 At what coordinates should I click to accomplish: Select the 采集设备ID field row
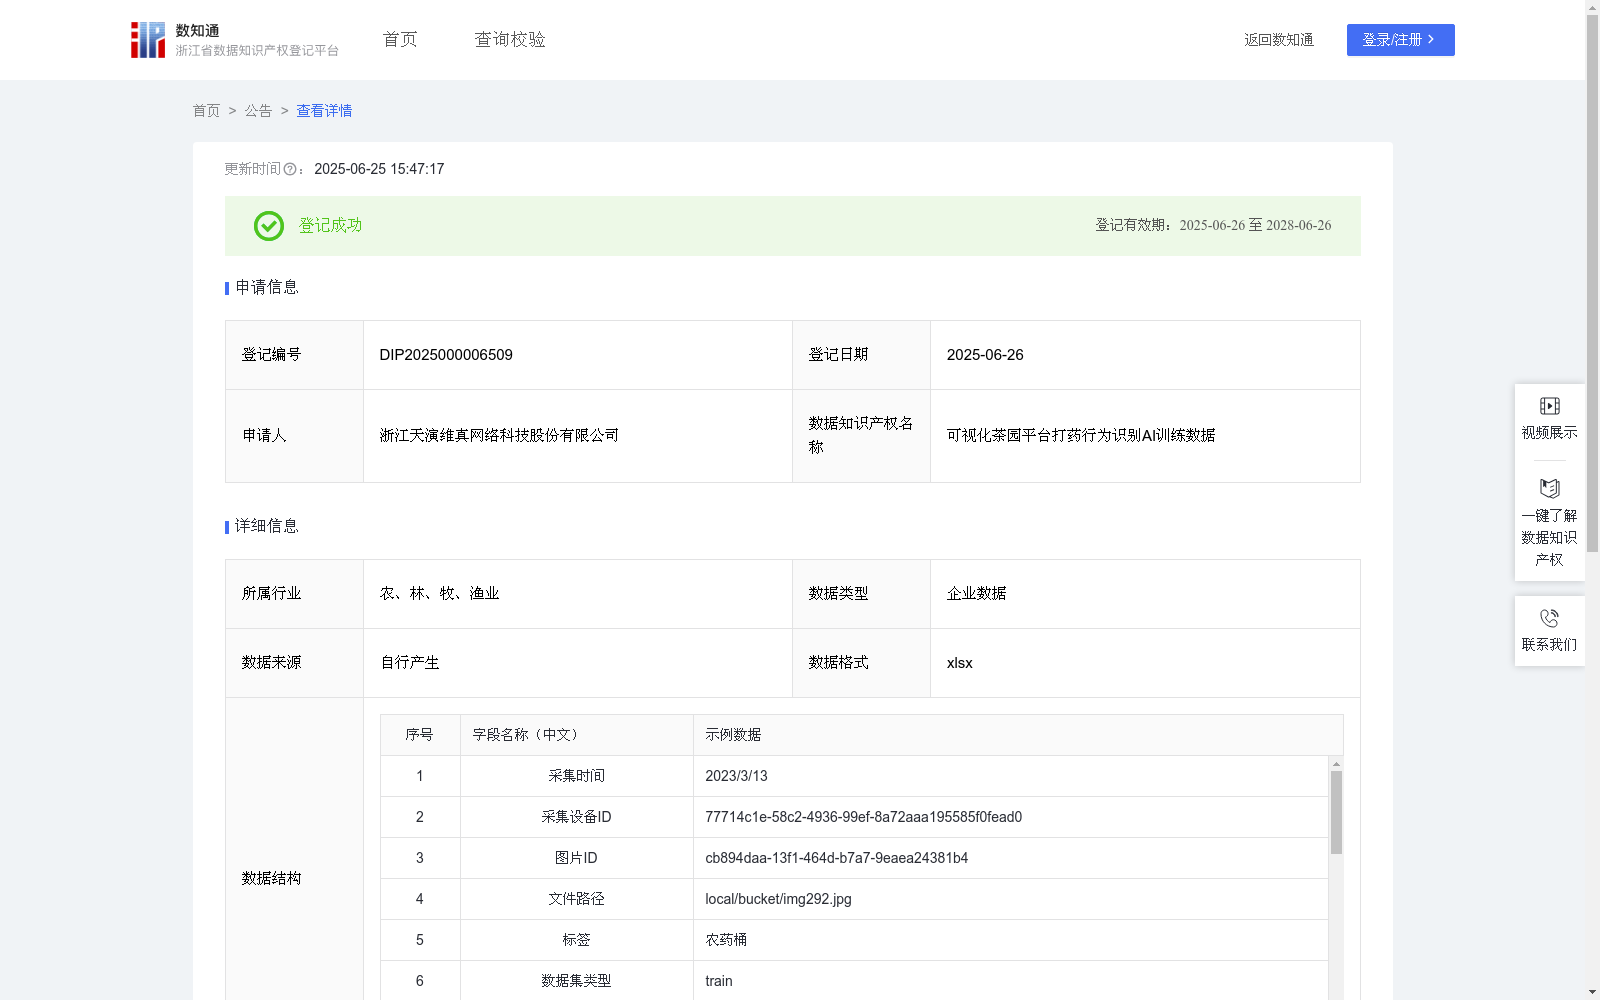tap(854, 817)
